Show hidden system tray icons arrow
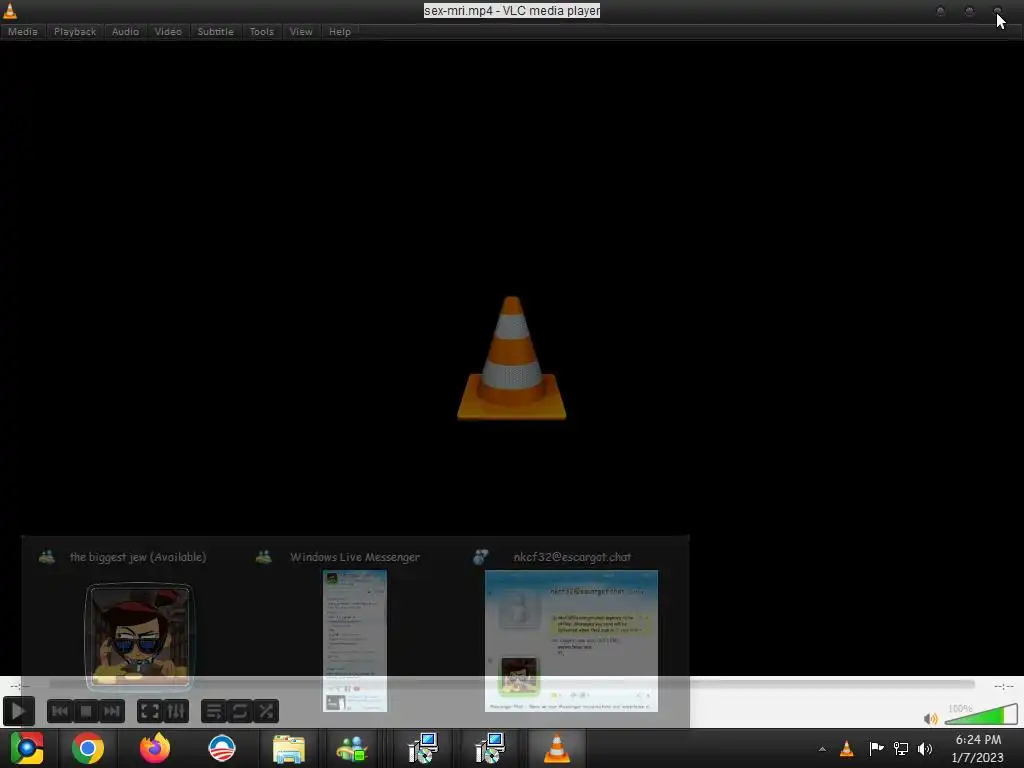Image resolution: width=1024 pixels, height=768 pixels. [822, 749]
